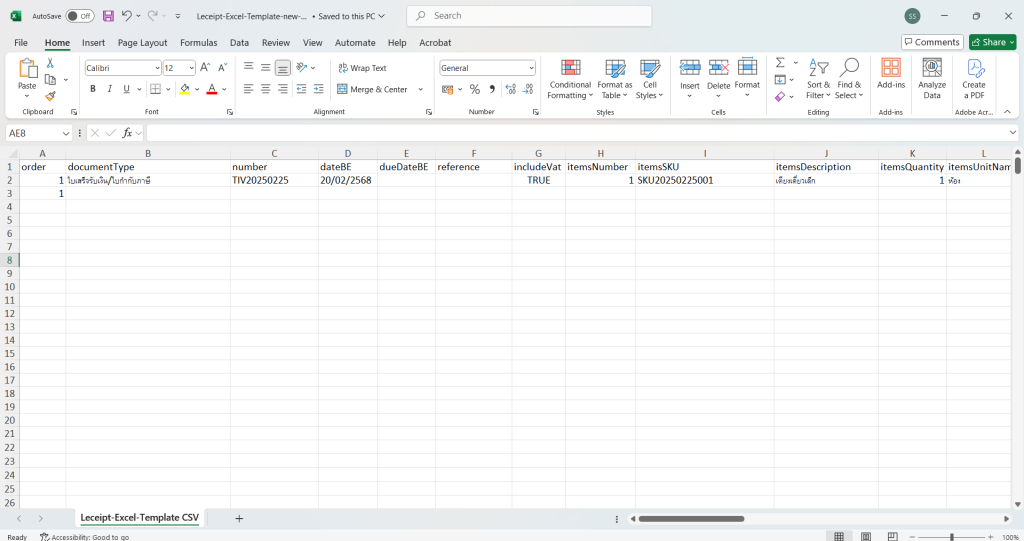Toggle Bottom Align vertical alignment
The width and height of the screenshot is (1024, 541).
click(283, 67)
